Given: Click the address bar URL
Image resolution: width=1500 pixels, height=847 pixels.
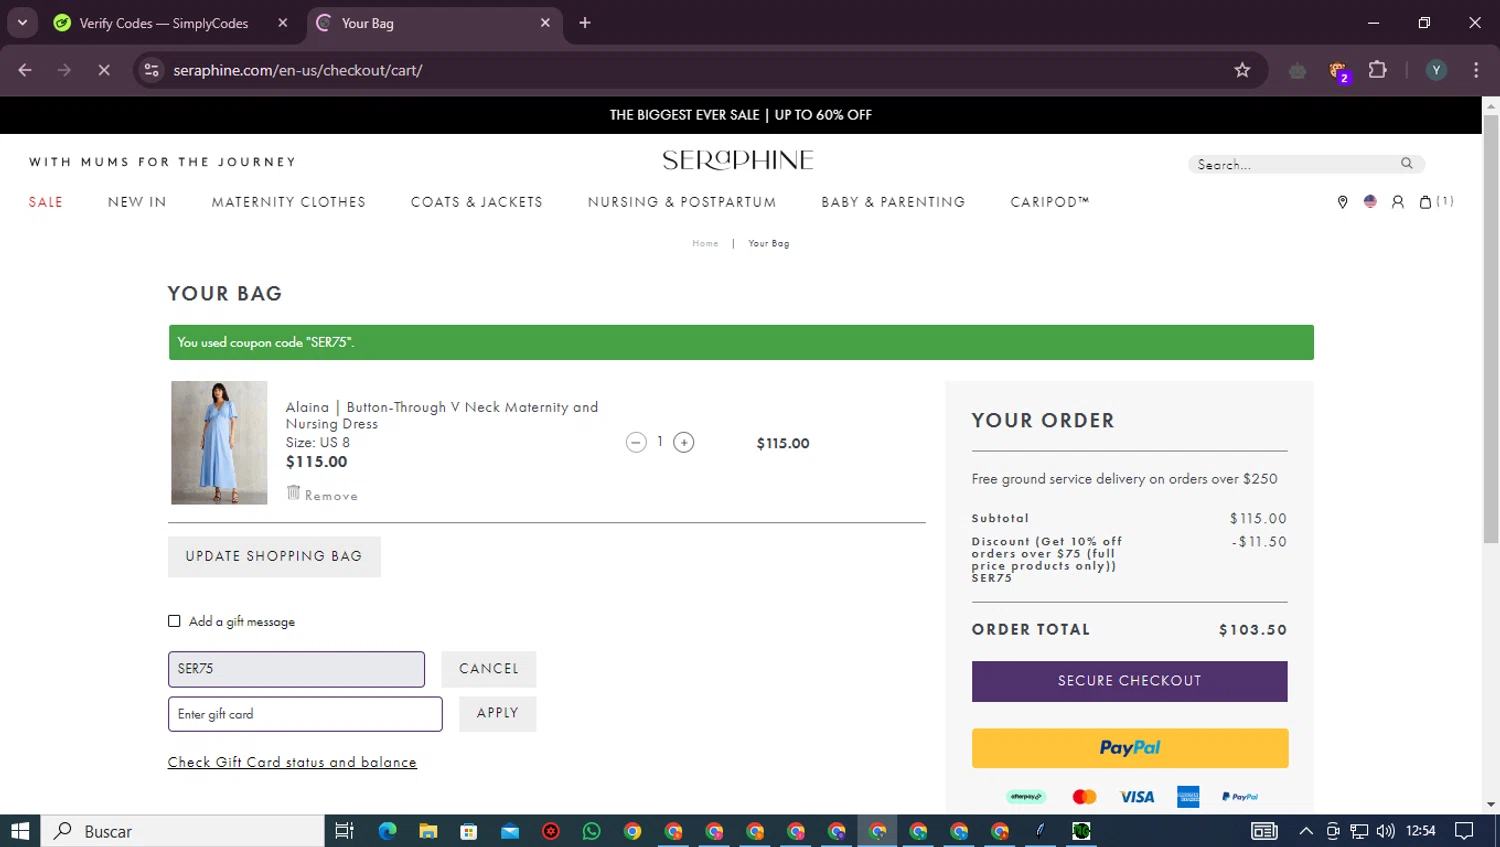Looking at the screenshot, I should (298, 70).
